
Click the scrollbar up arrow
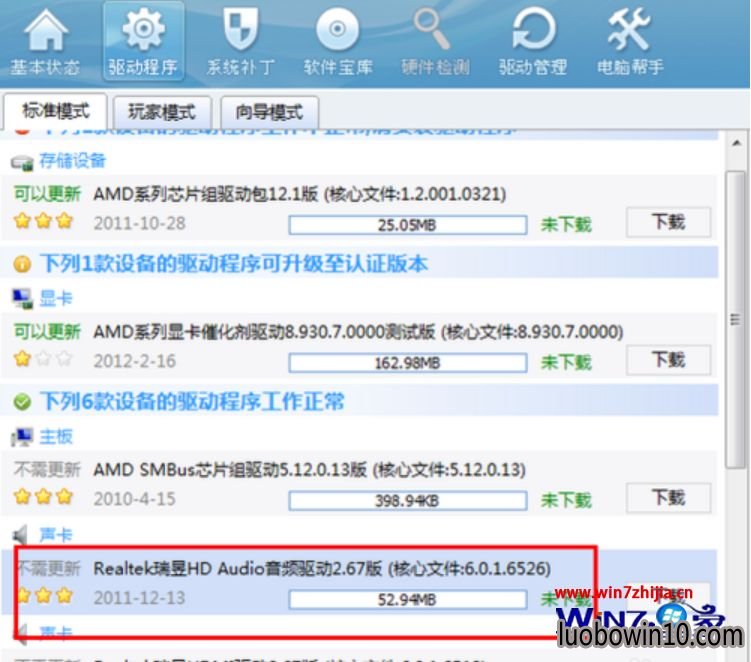click(736, 143)
